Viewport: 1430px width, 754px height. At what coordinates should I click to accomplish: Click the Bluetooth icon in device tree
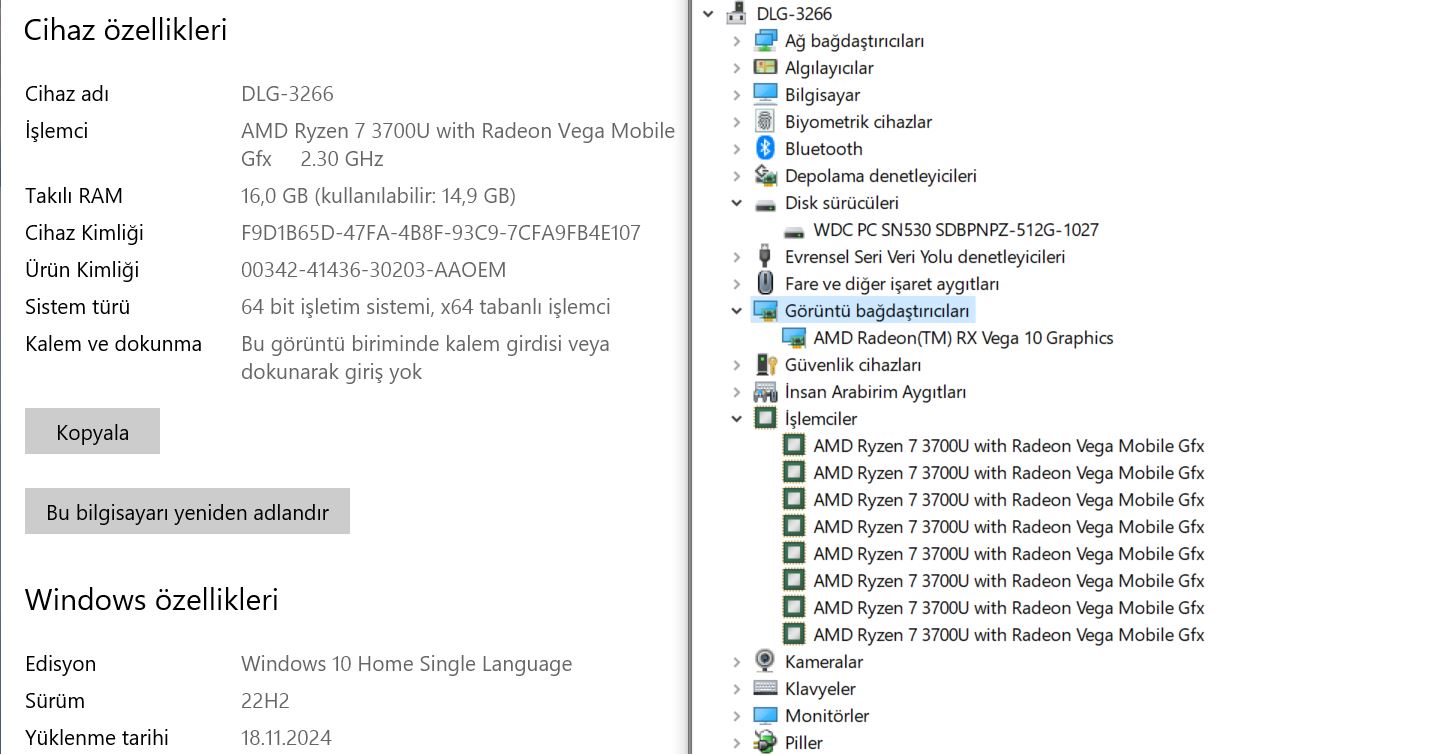[765, 148]
